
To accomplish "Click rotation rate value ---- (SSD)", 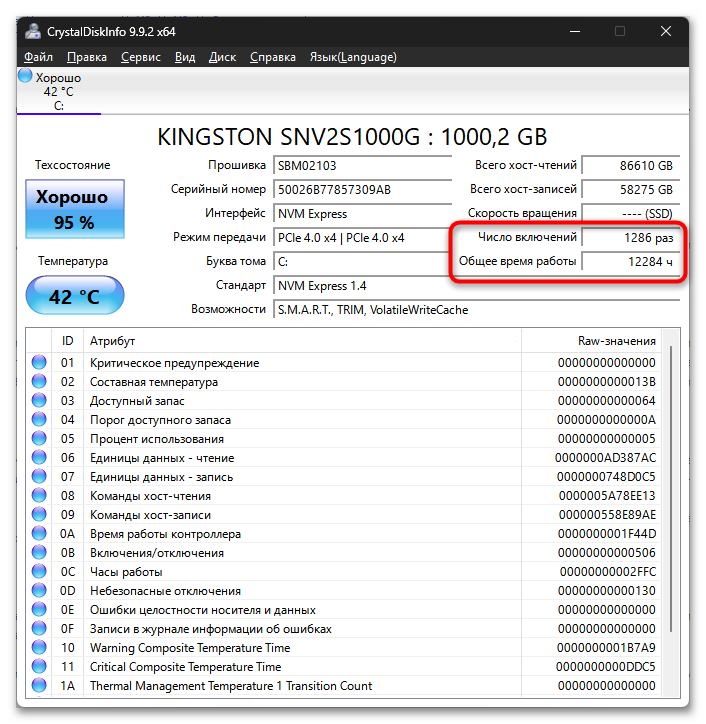I will [x=631, y=213].
